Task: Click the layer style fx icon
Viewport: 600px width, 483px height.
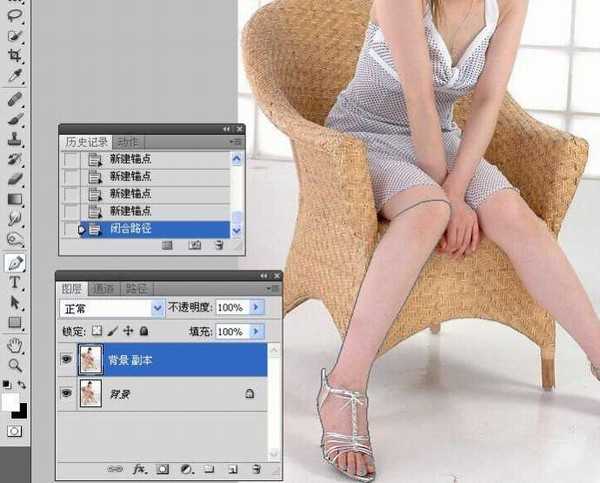Action: tap(137, 468)
